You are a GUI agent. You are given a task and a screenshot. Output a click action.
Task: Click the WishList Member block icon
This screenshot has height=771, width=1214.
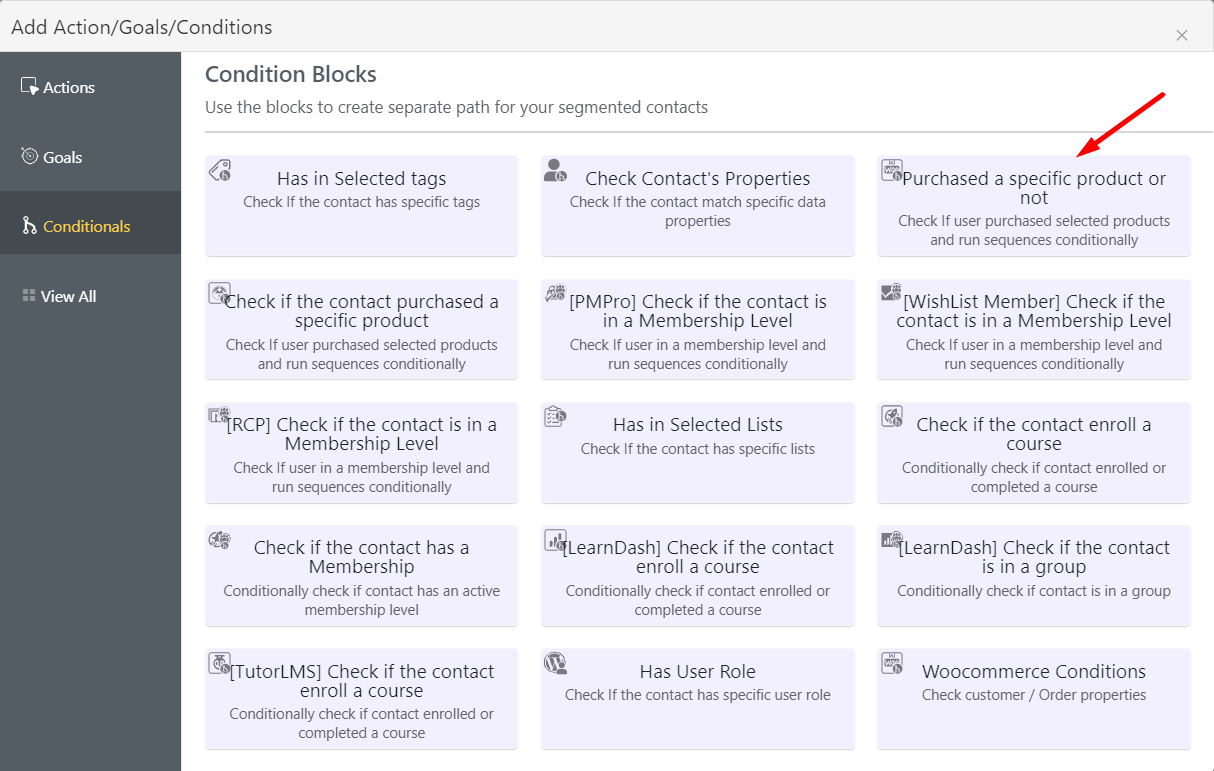click(892, 293)
